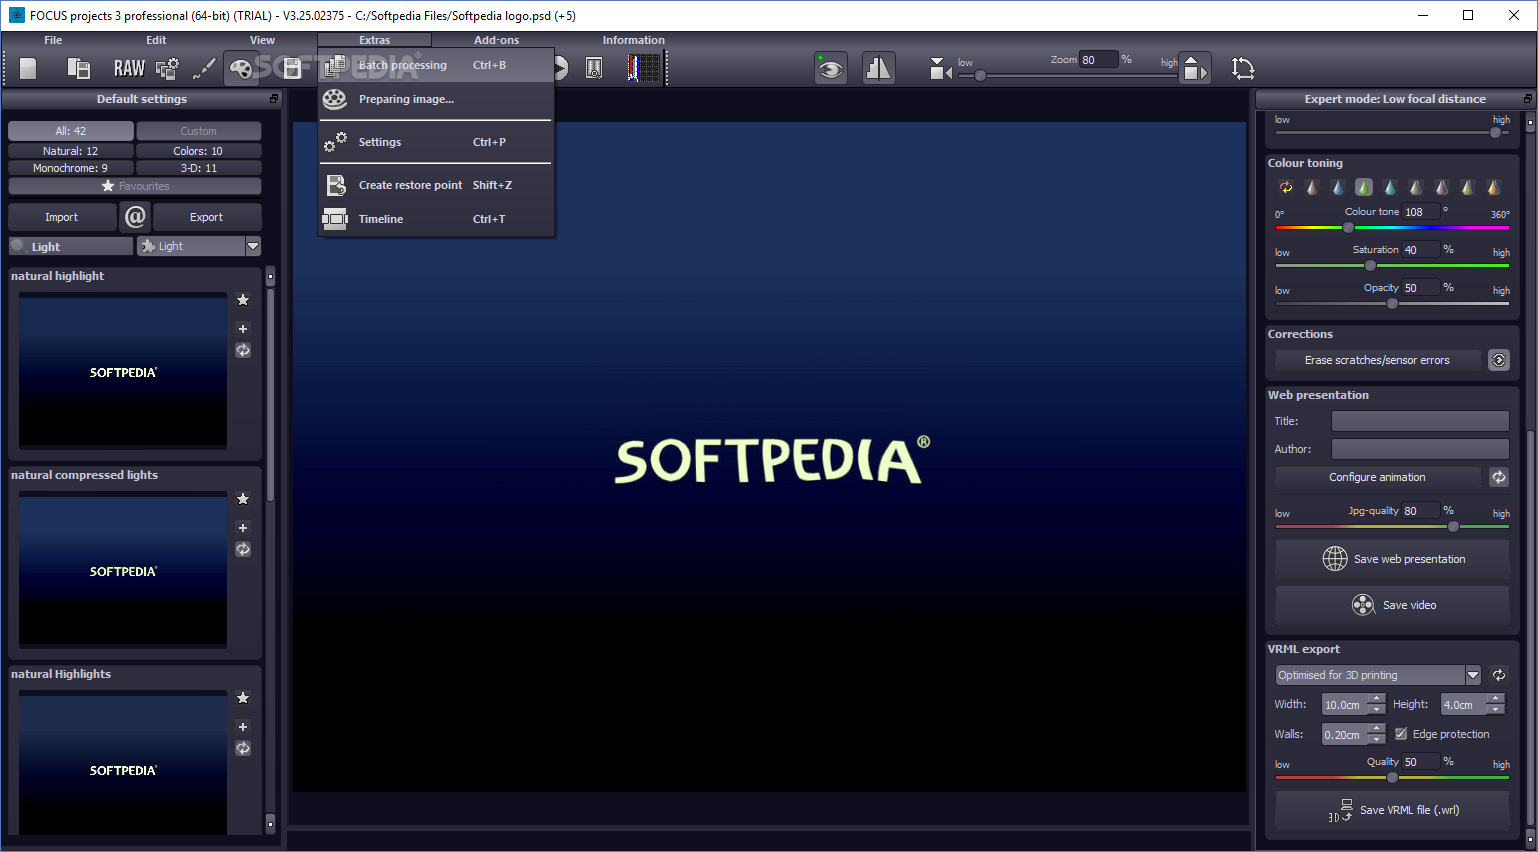Open the Edit menu

pos(156,40)
